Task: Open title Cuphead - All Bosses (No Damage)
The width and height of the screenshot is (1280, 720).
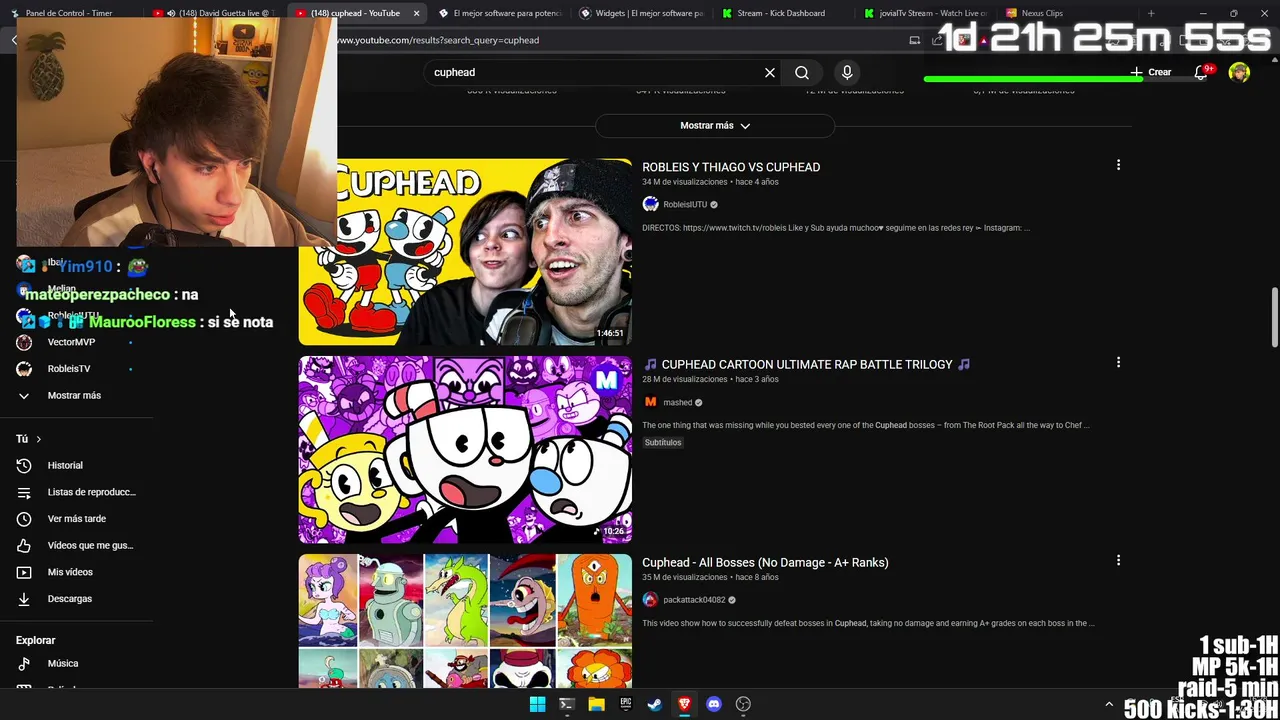Action: point(765,562)
